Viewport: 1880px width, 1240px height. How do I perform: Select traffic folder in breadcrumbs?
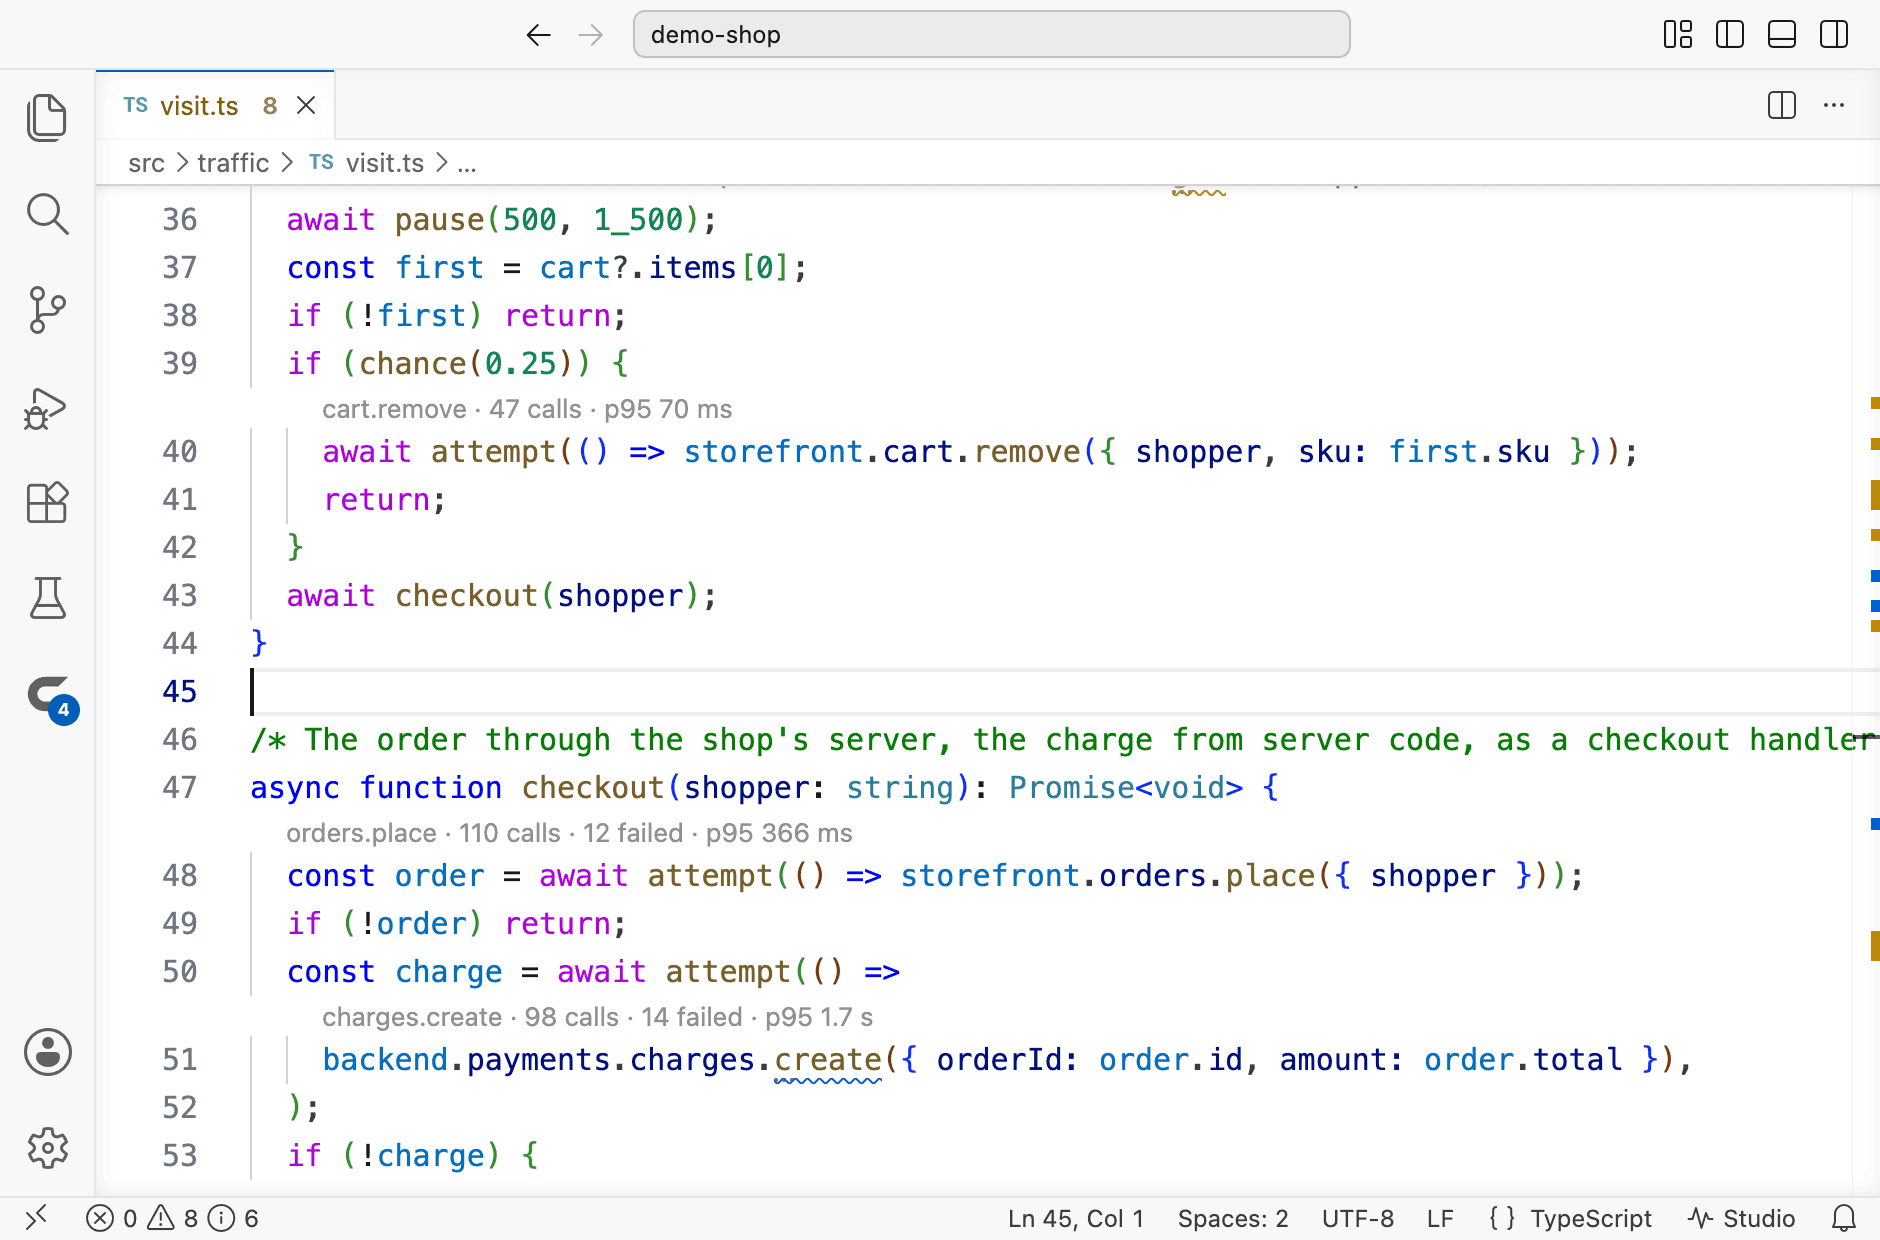coord(233,163)
